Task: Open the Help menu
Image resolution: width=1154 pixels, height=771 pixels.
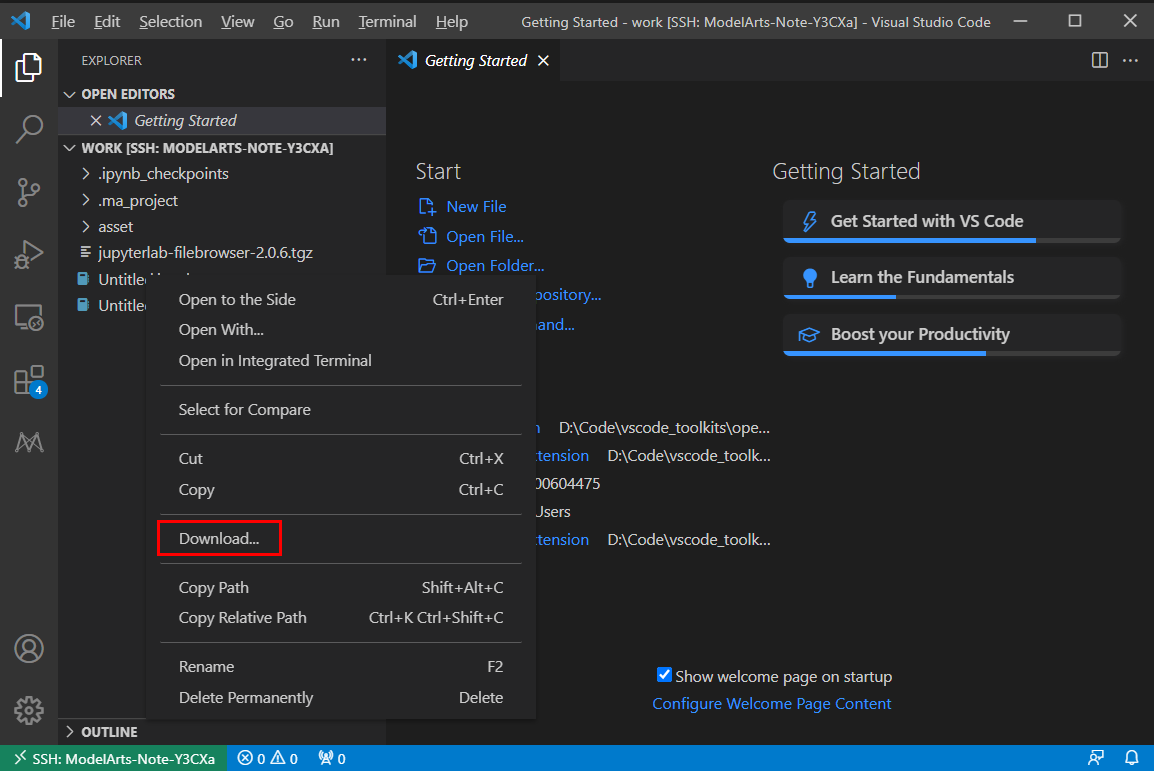Action: pos(451,21)
